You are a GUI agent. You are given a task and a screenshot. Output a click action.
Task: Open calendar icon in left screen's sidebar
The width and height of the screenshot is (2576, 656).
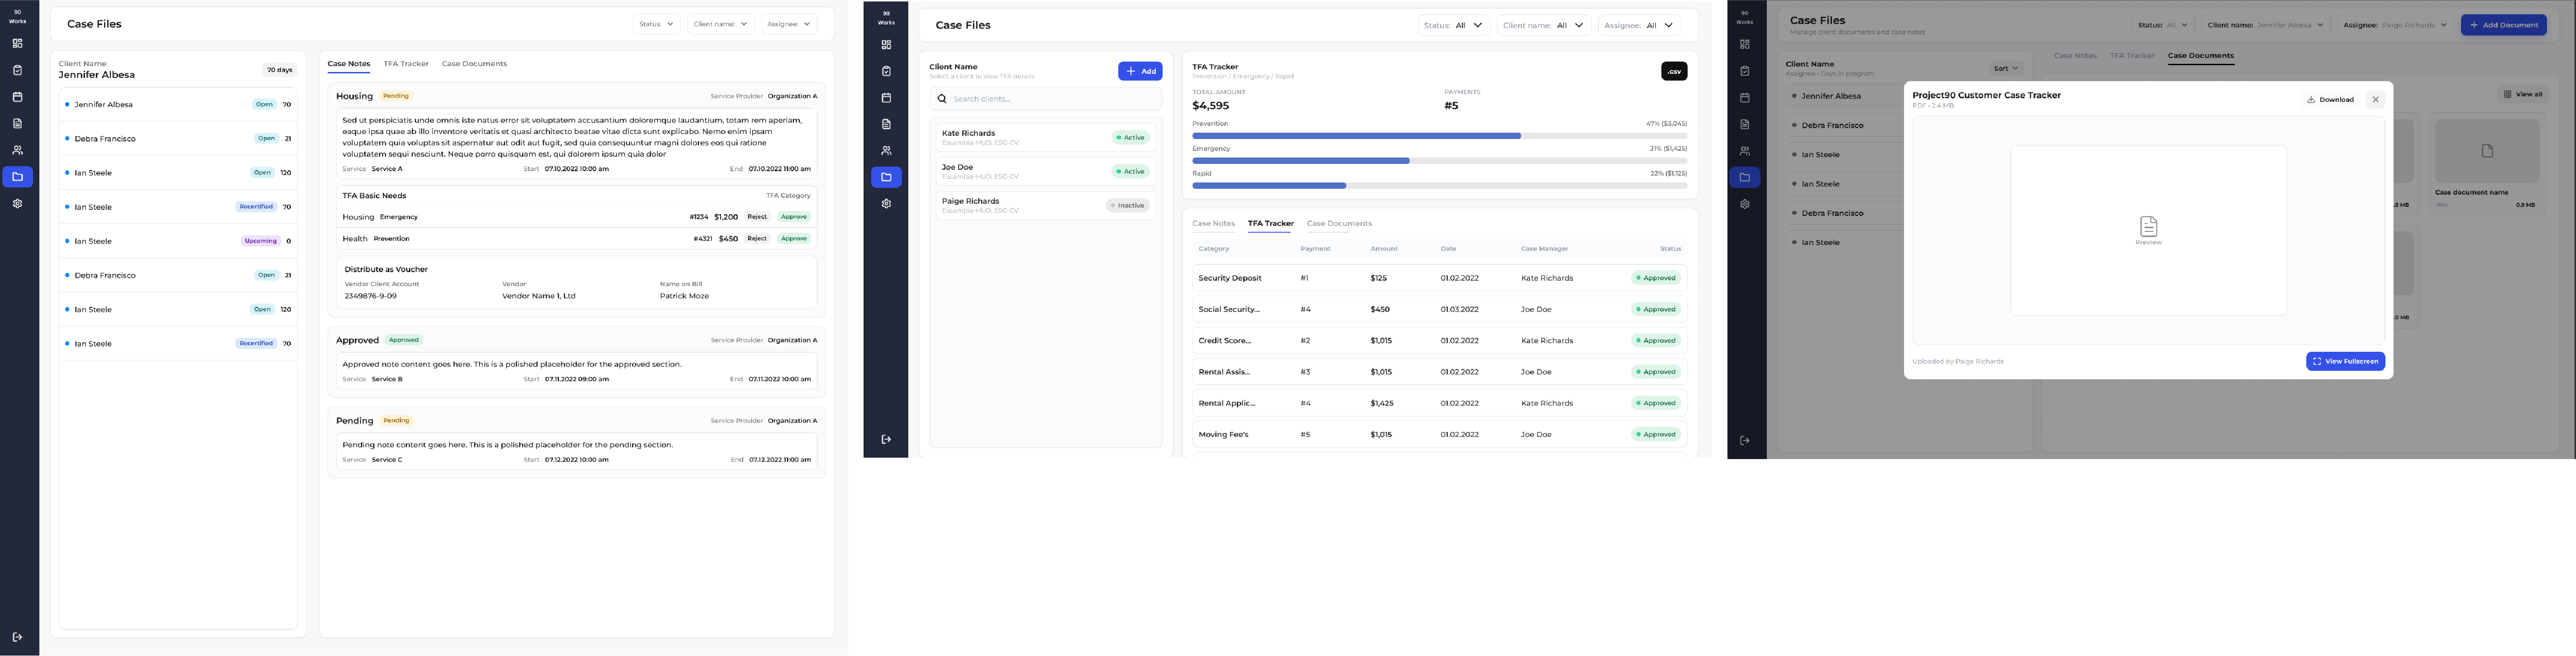tap(17, 97)
